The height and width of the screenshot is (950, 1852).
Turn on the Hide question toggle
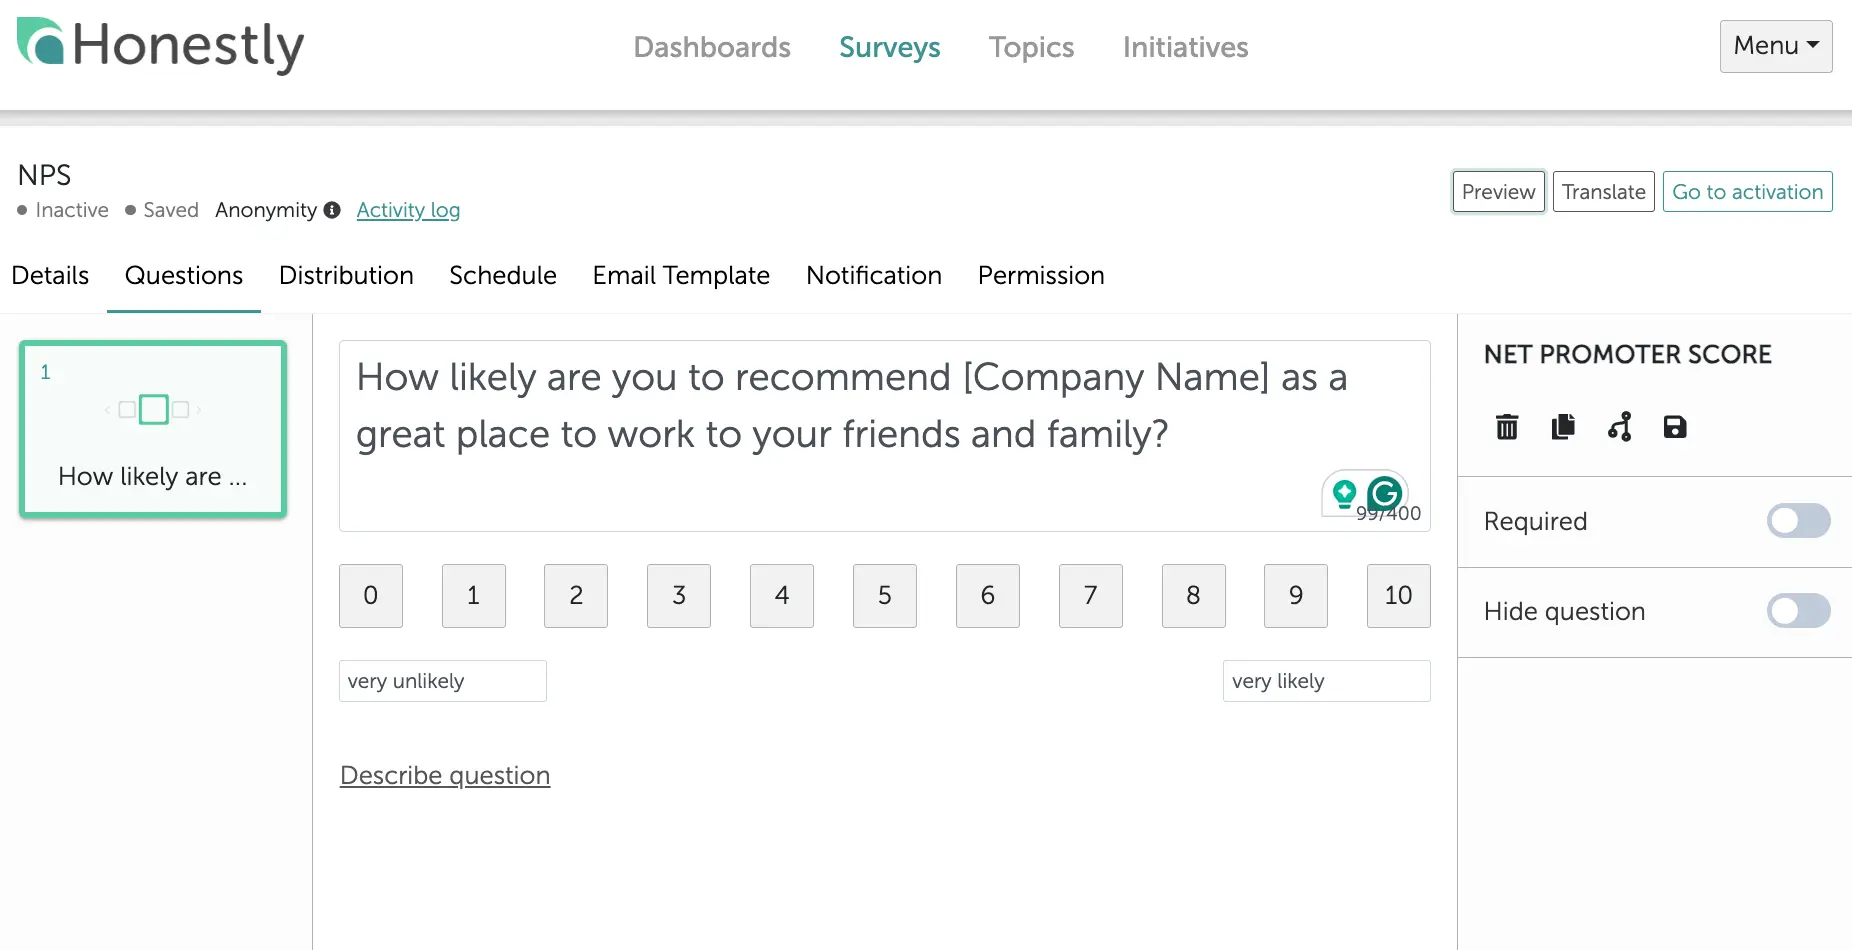(x=1798, y=611)
